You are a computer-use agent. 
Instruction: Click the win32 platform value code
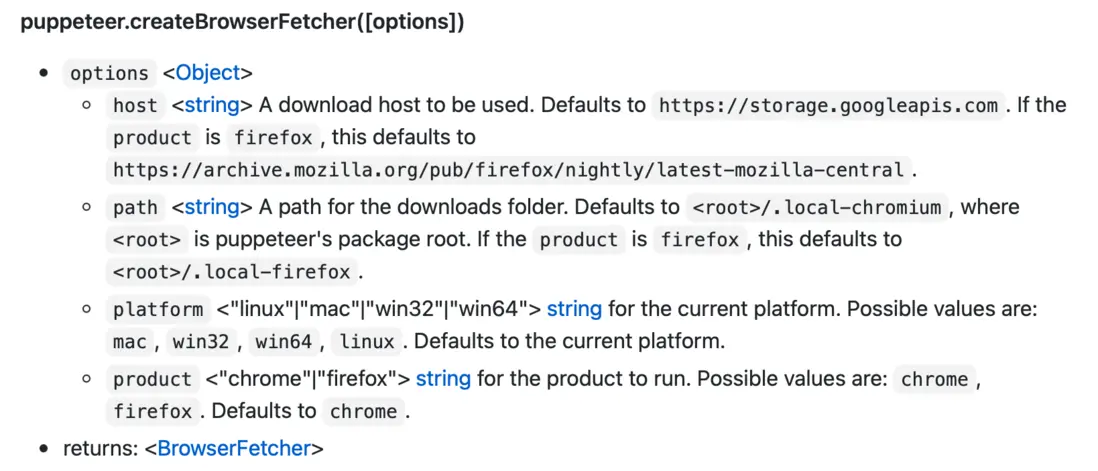201,342
